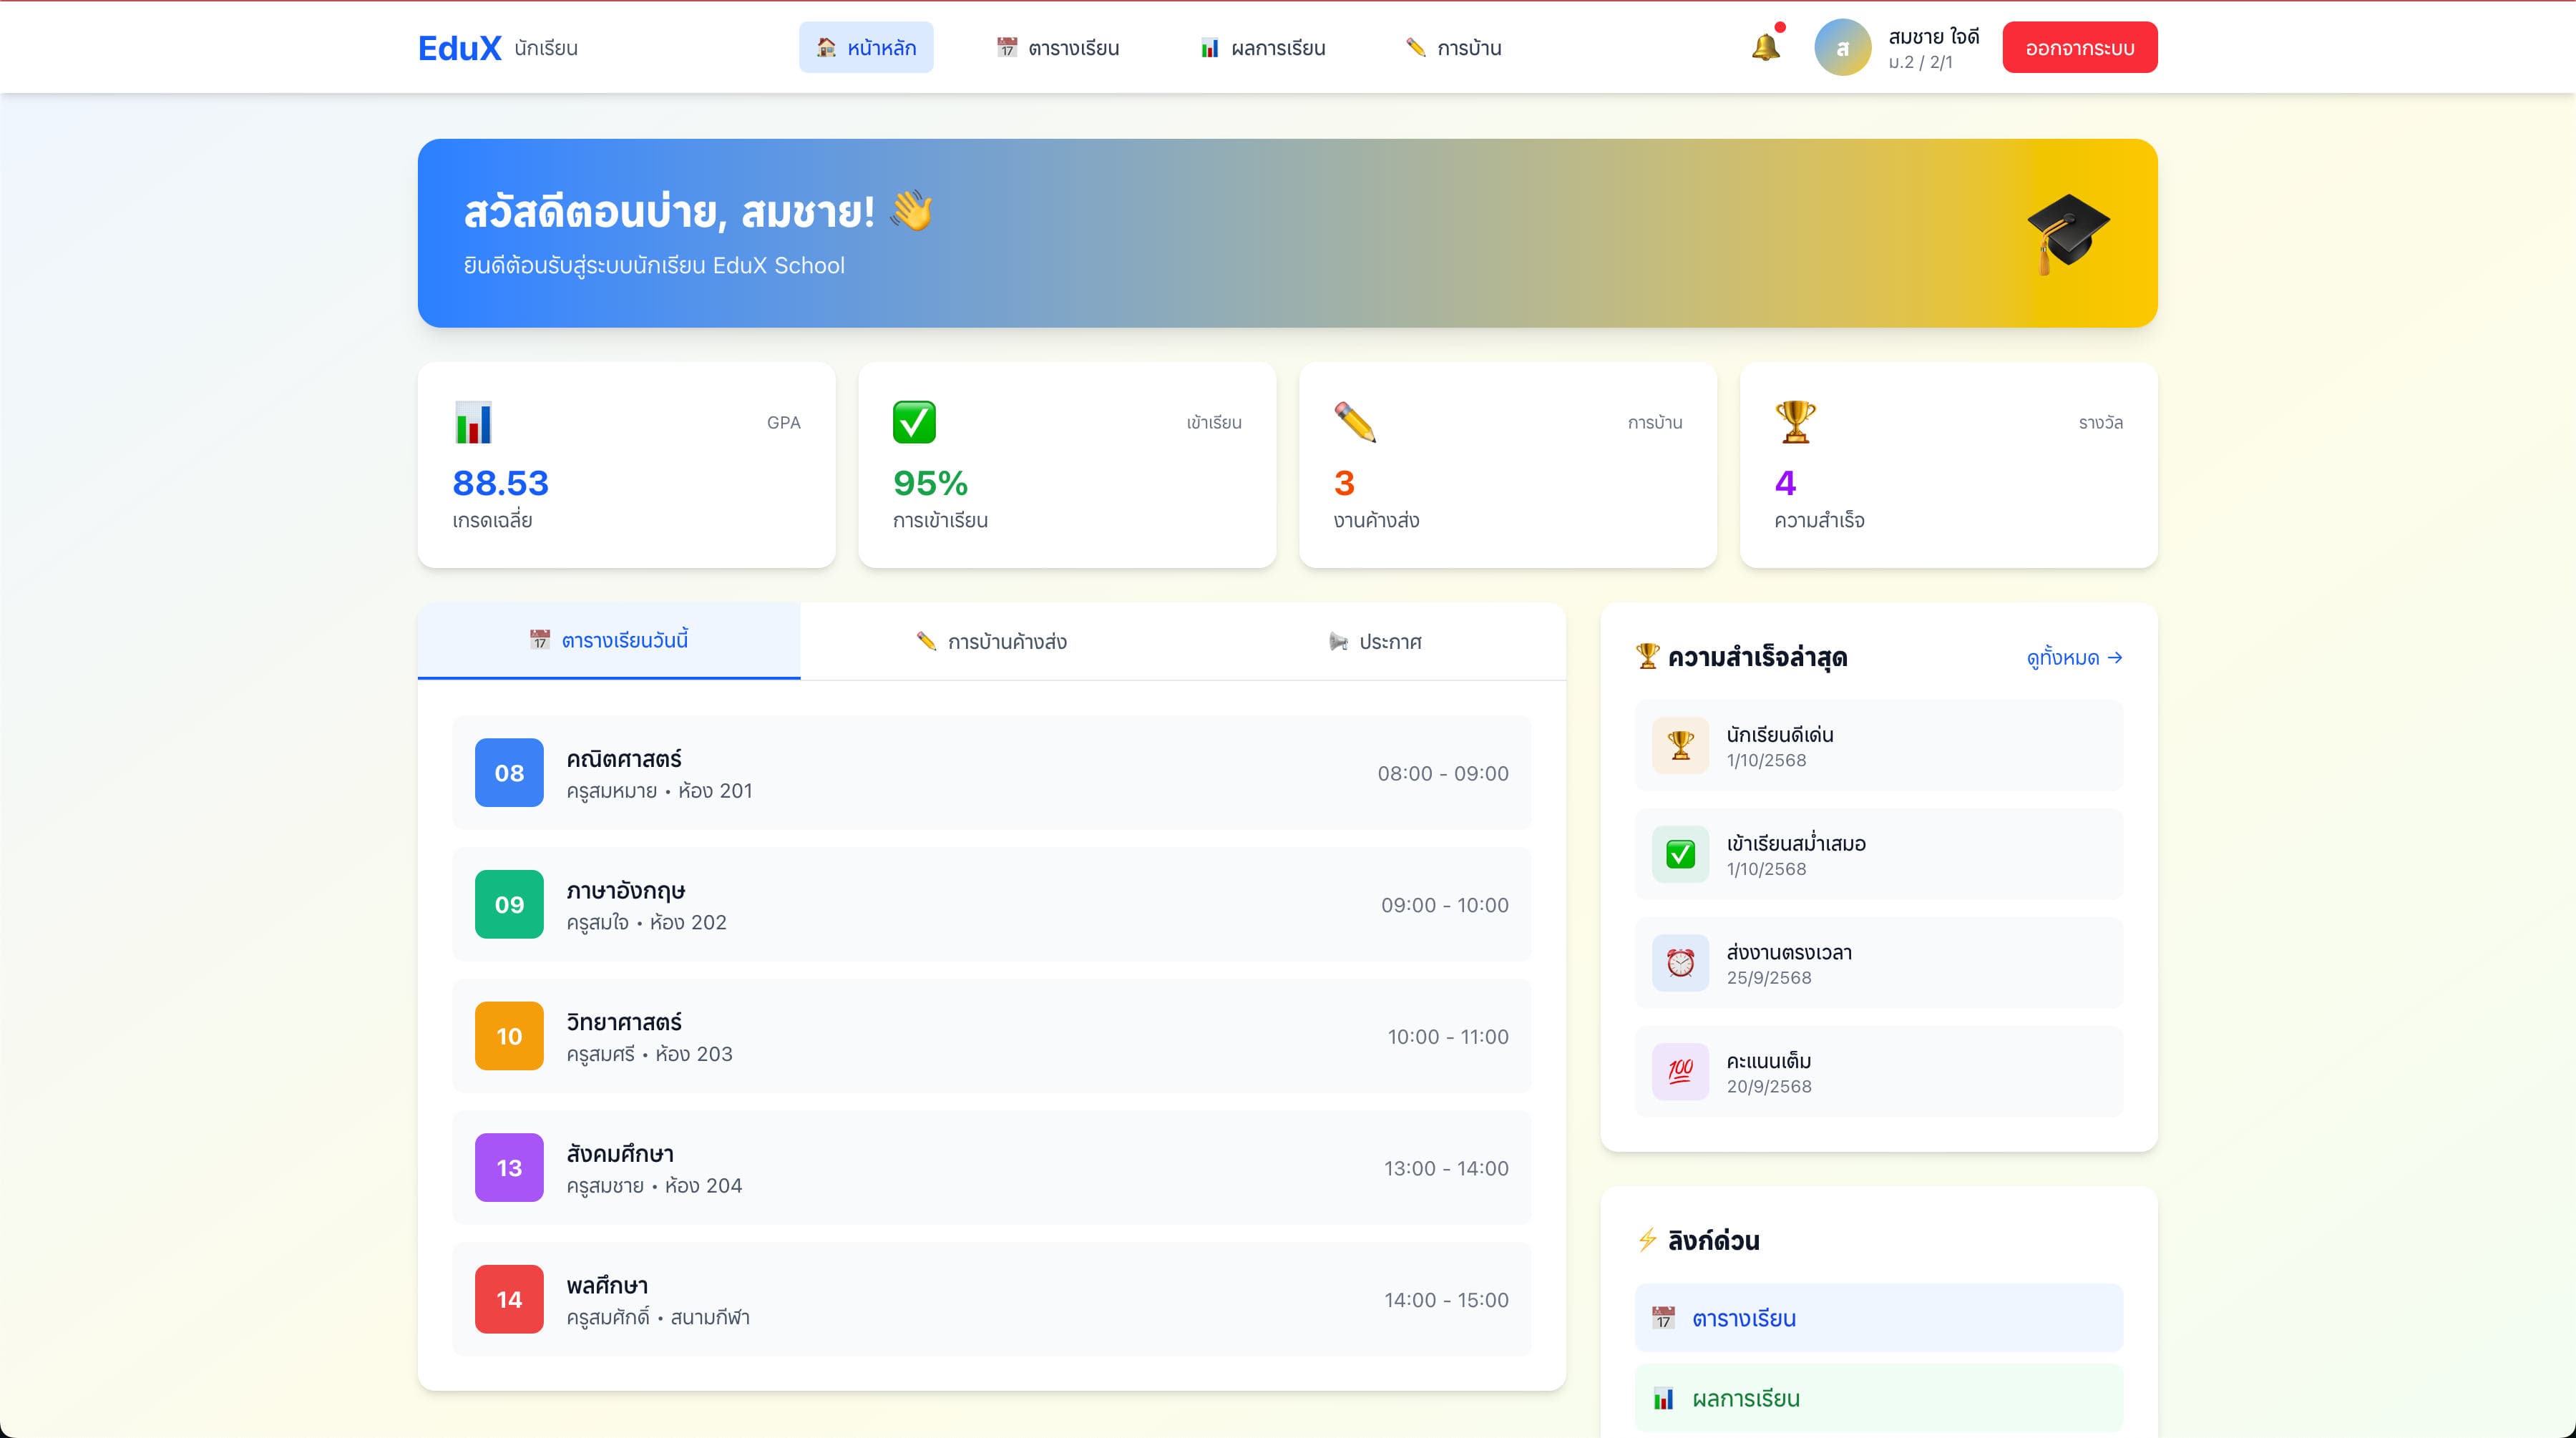This screenshot has height=1438, width=2576.
Task: Select the คณิตศาสตร์ 08:00 class row
Action: (991, 773)
